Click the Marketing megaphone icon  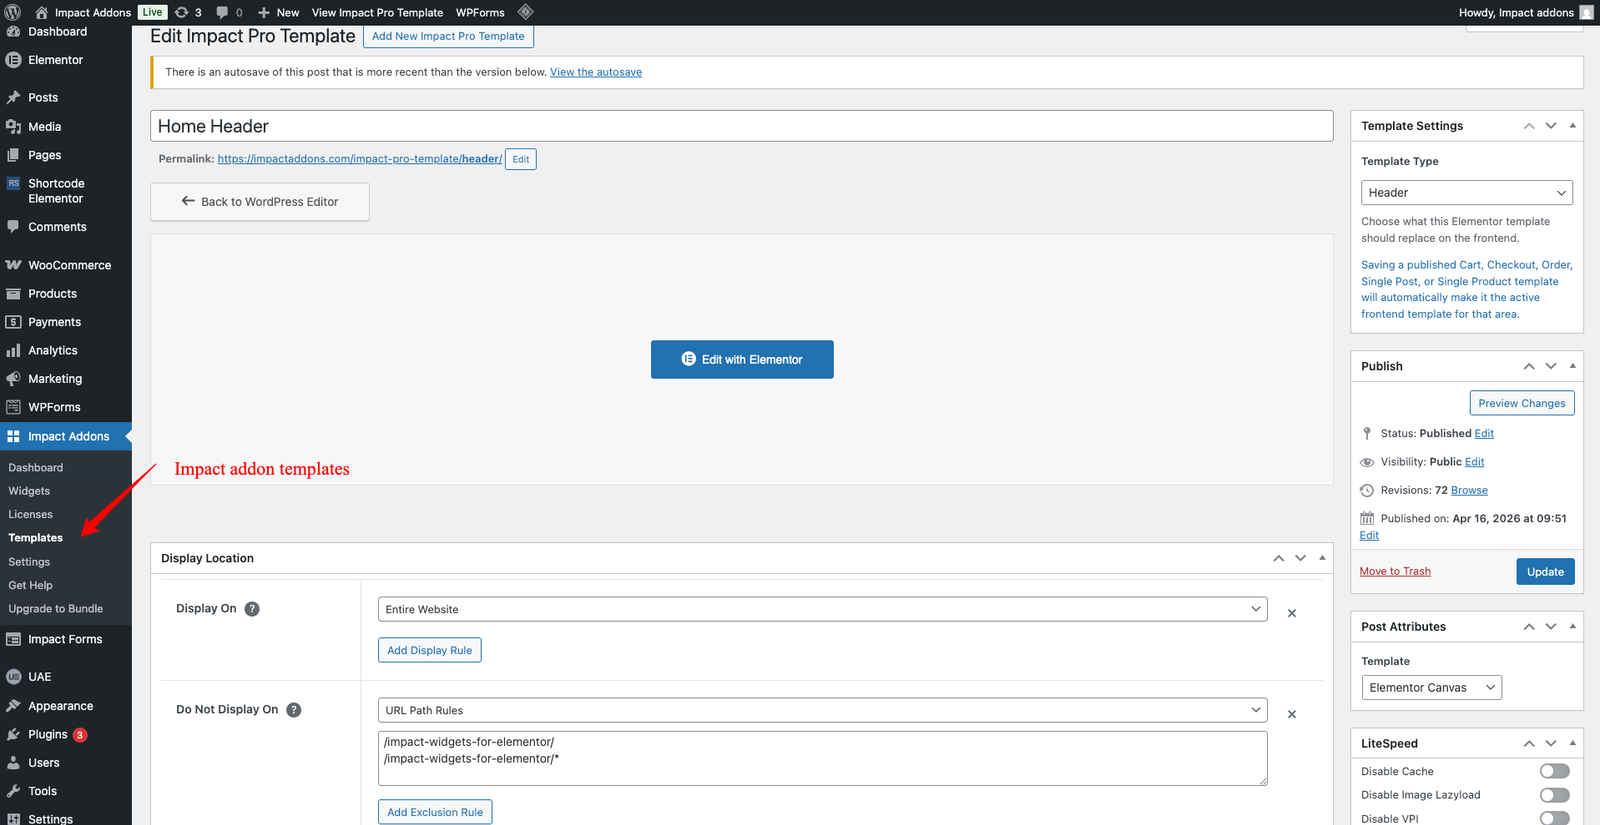[13, 378]
